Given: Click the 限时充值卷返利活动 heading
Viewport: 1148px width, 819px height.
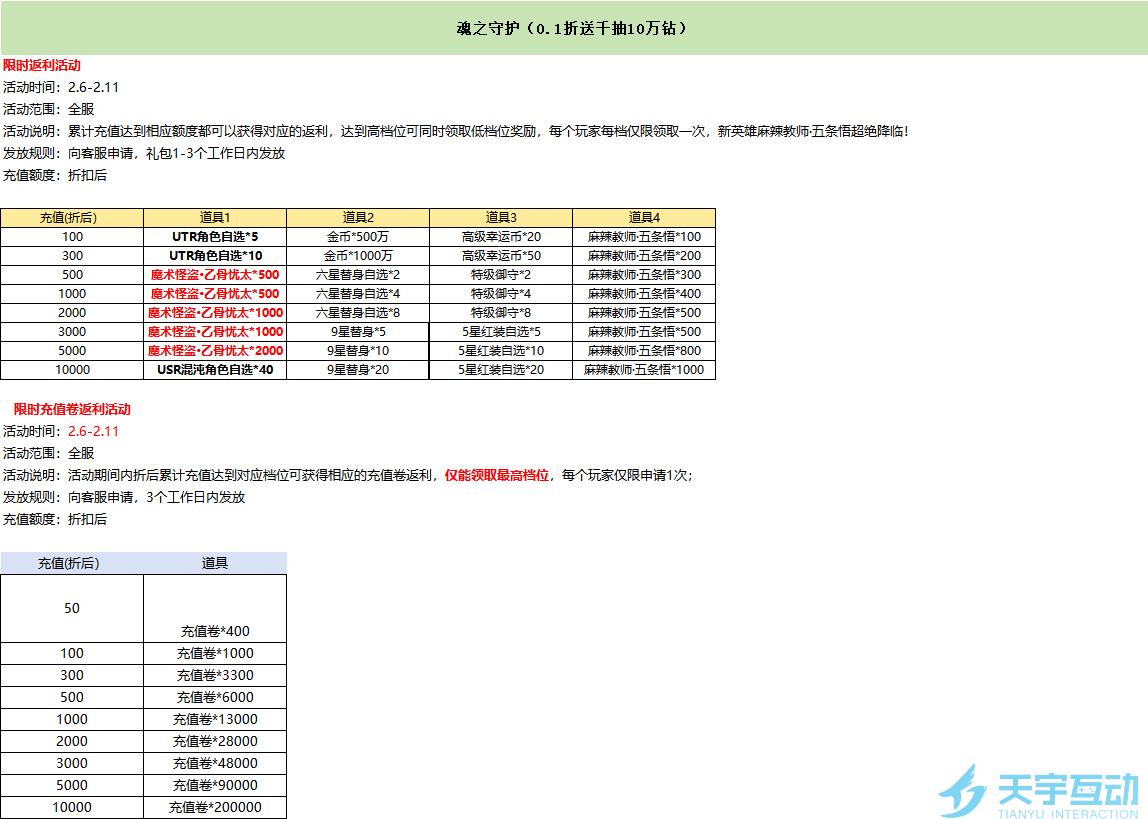Looking at the screenshot, I should (72, 409).
